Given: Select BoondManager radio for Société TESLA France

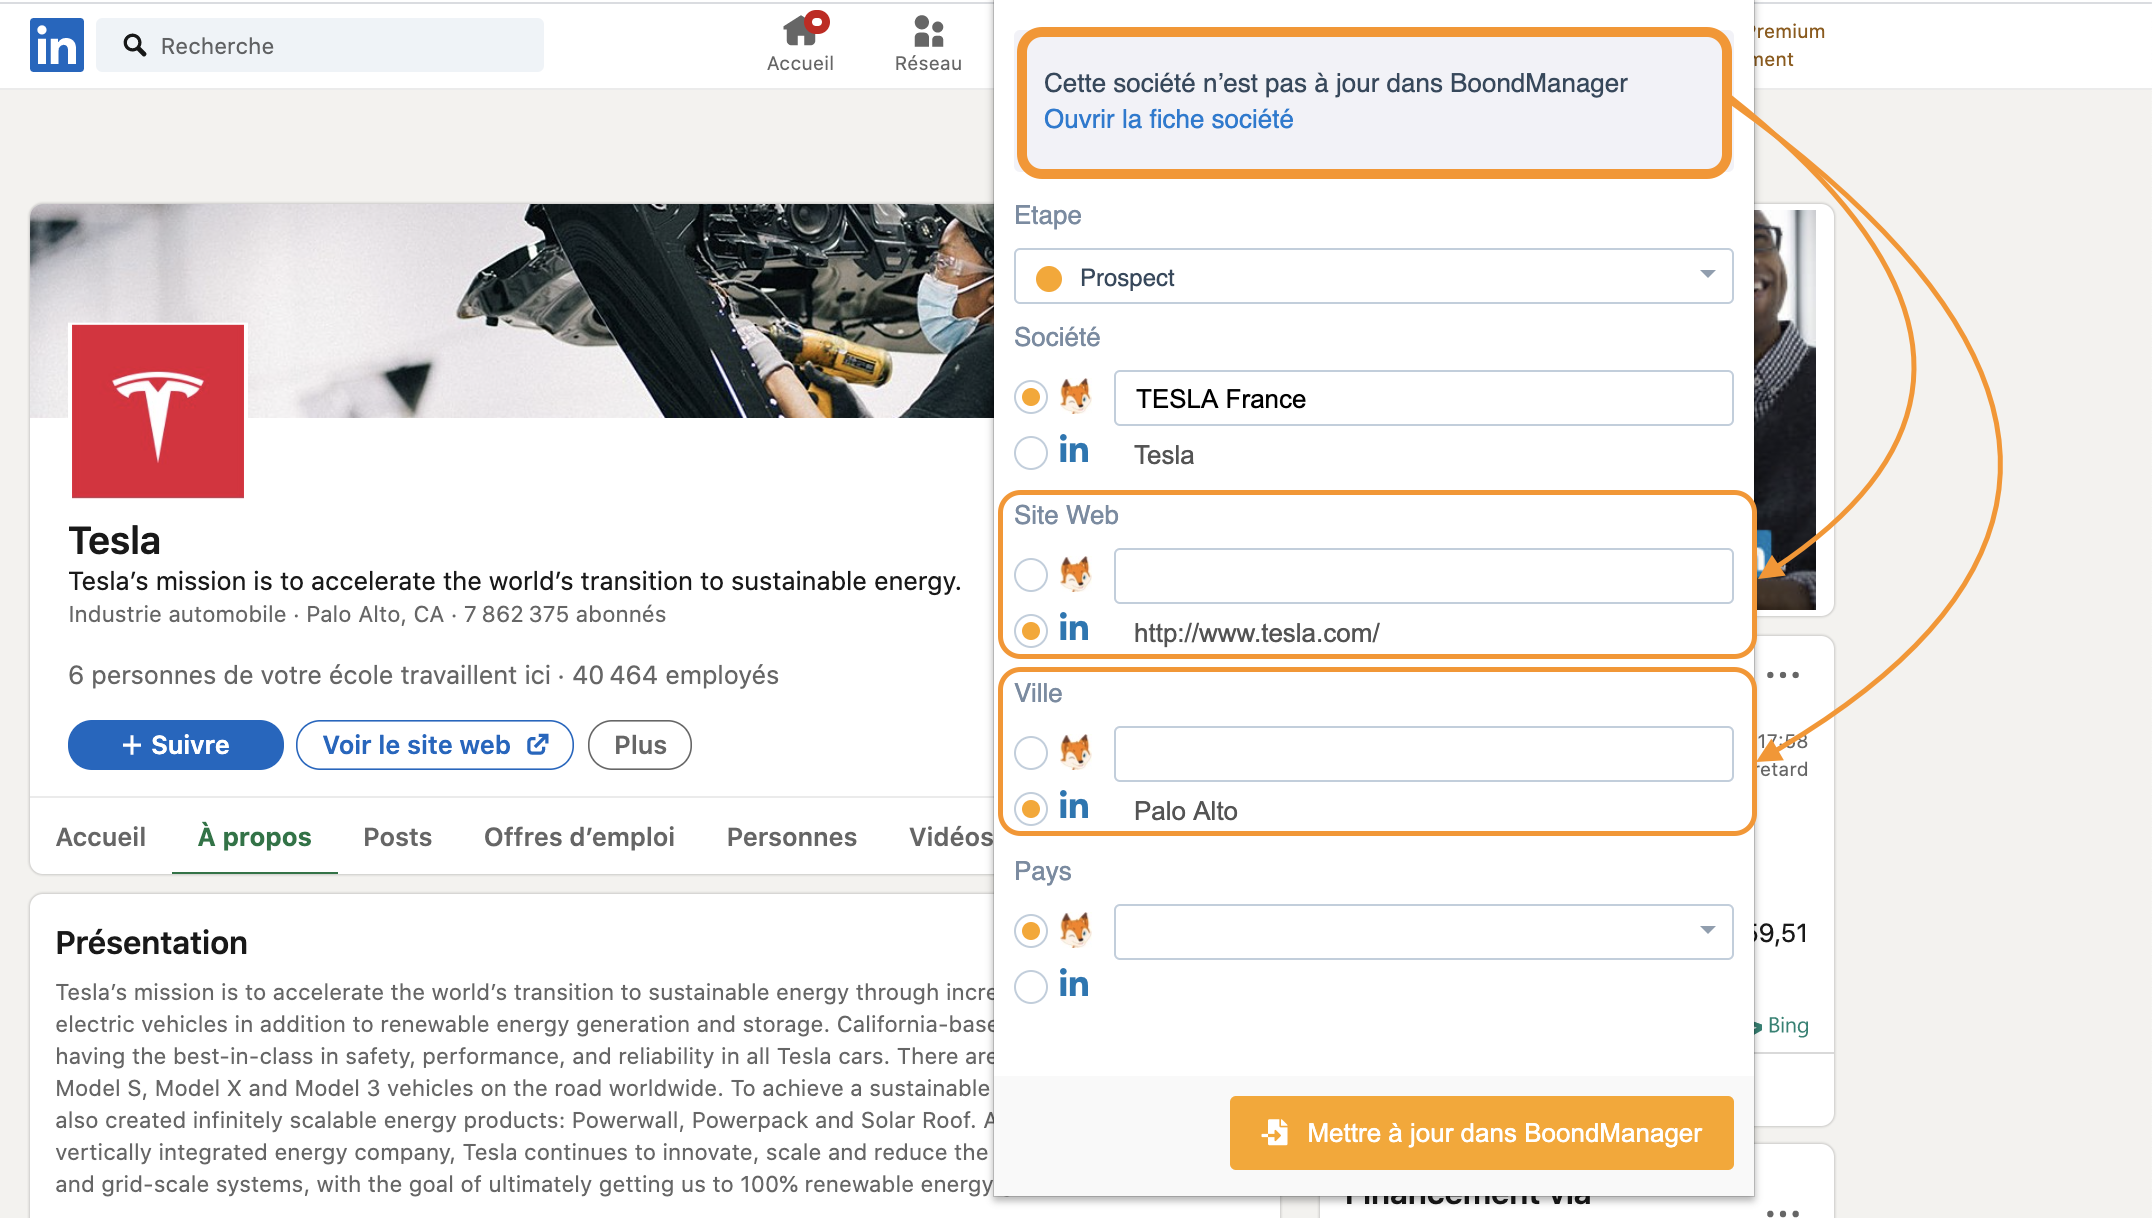Looking at the screenshot, I should pyautogui.click(x=1031, y=397).
